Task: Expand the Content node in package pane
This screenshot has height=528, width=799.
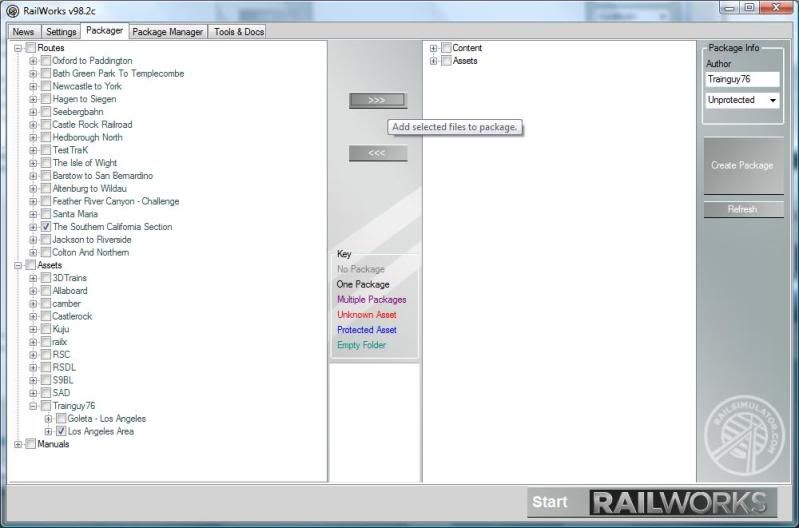Action: pos(433,48)
